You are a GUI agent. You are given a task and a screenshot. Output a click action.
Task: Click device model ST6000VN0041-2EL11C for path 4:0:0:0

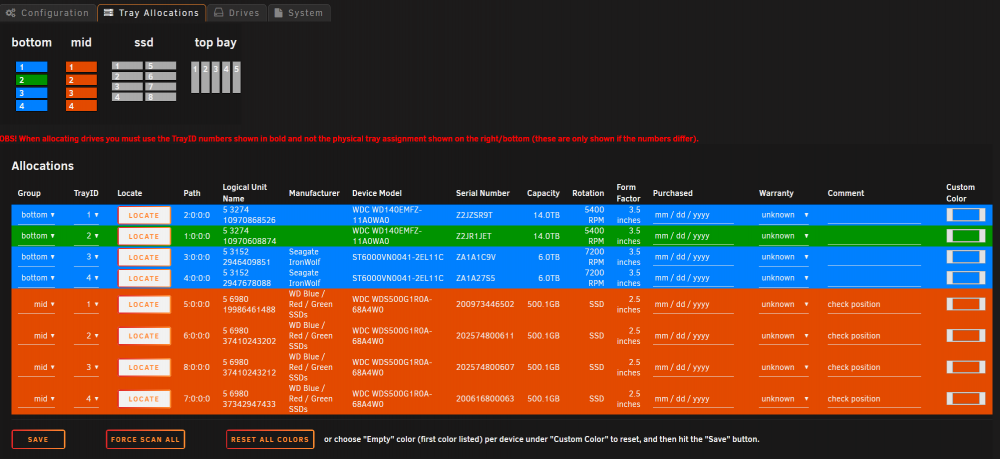click(397, 278)
